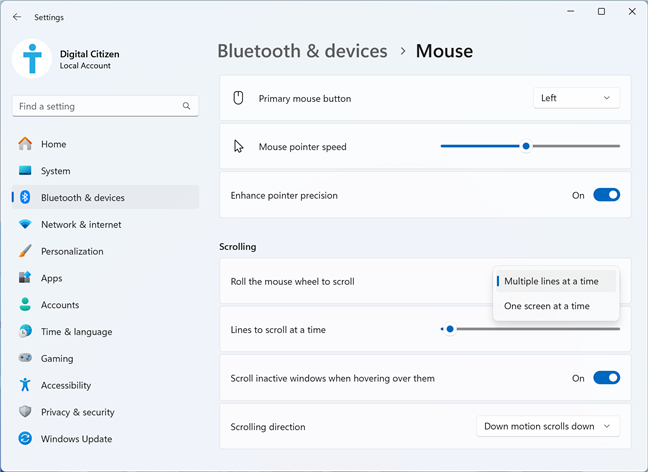Open Accessibility using the person icon
Screen dimensions: 648x472
coord(25,385)
